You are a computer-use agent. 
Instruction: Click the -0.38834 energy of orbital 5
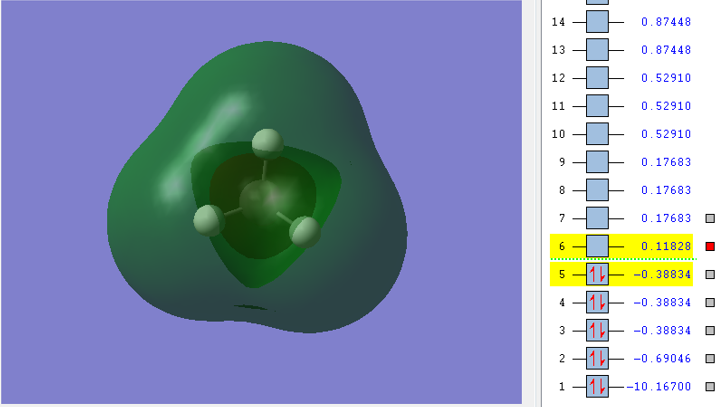(x=662, y=274)
